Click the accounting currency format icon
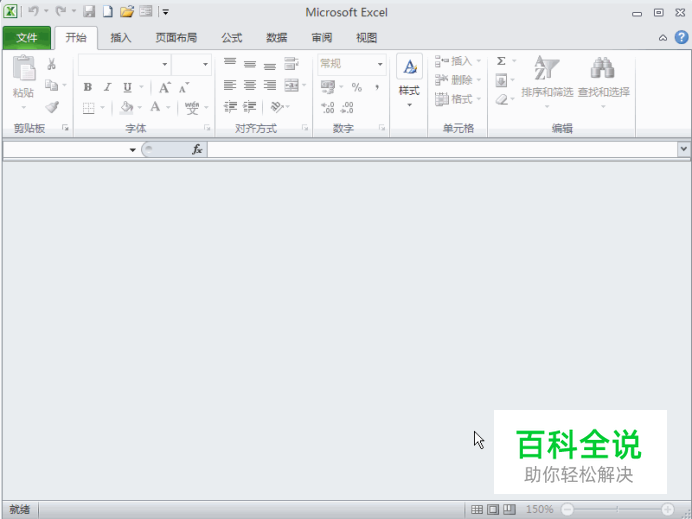This screenshot has height=519, width=692. tap(328, 87)
